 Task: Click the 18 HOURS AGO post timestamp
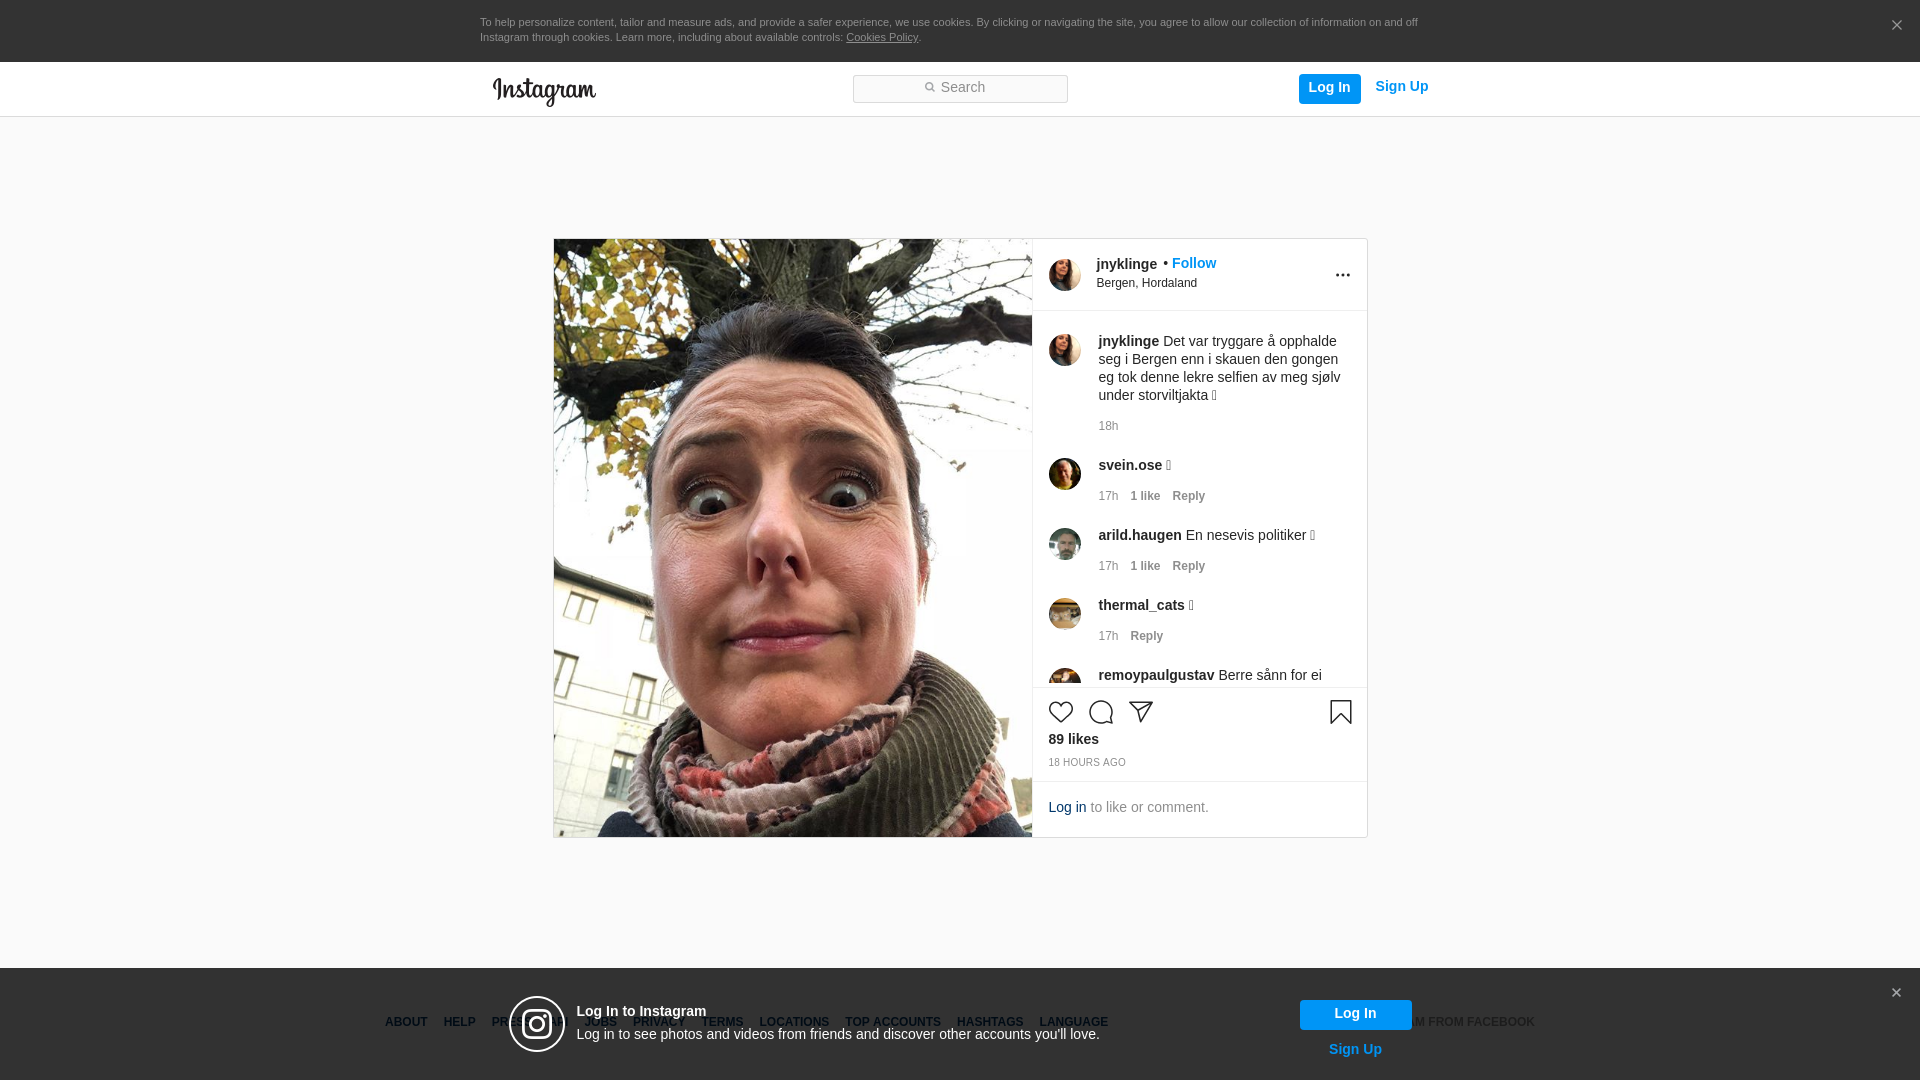coord(1086,763)
